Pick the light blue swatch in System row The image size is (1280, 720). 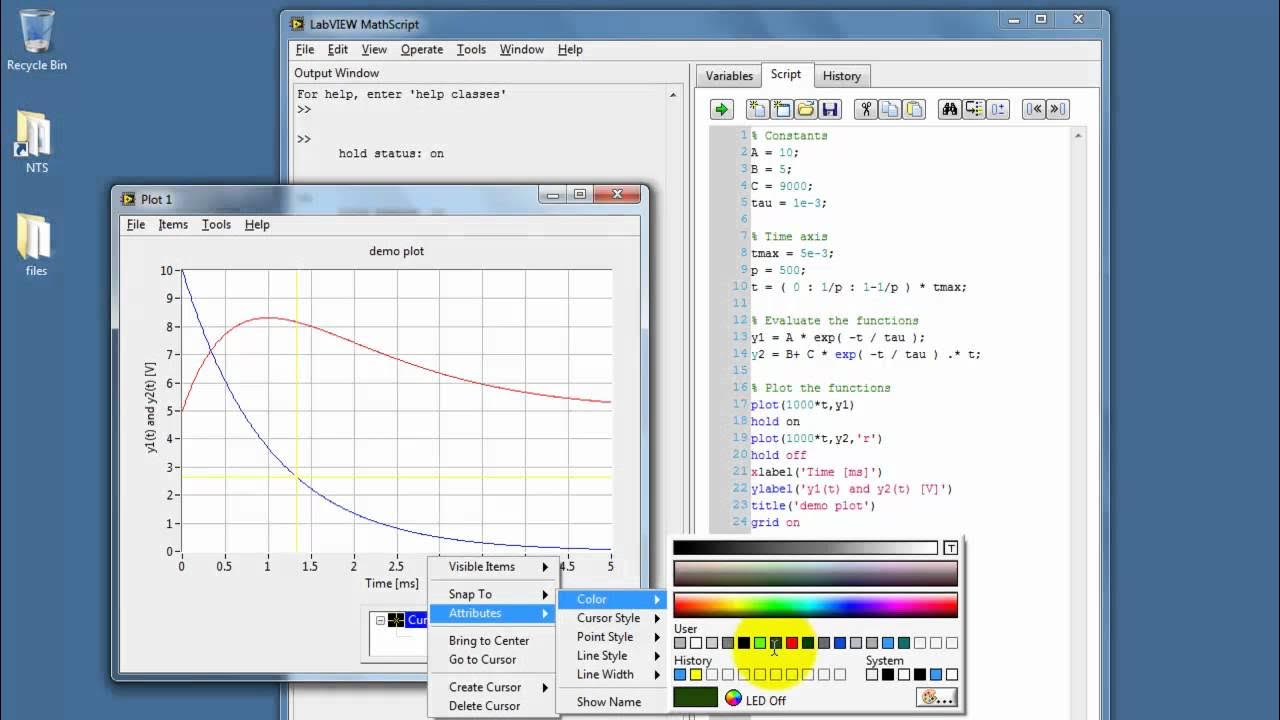936,675
